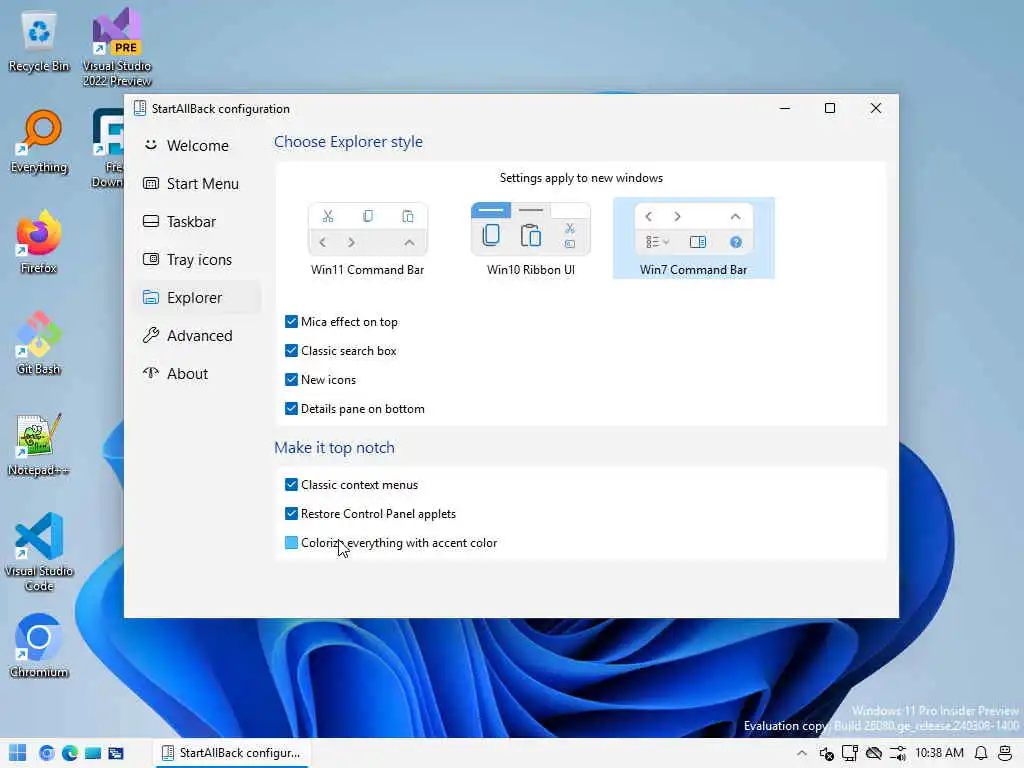
Task: Select Visual Studio Code desktop icon
Action: pyautogui.click(x=39, y=552)
